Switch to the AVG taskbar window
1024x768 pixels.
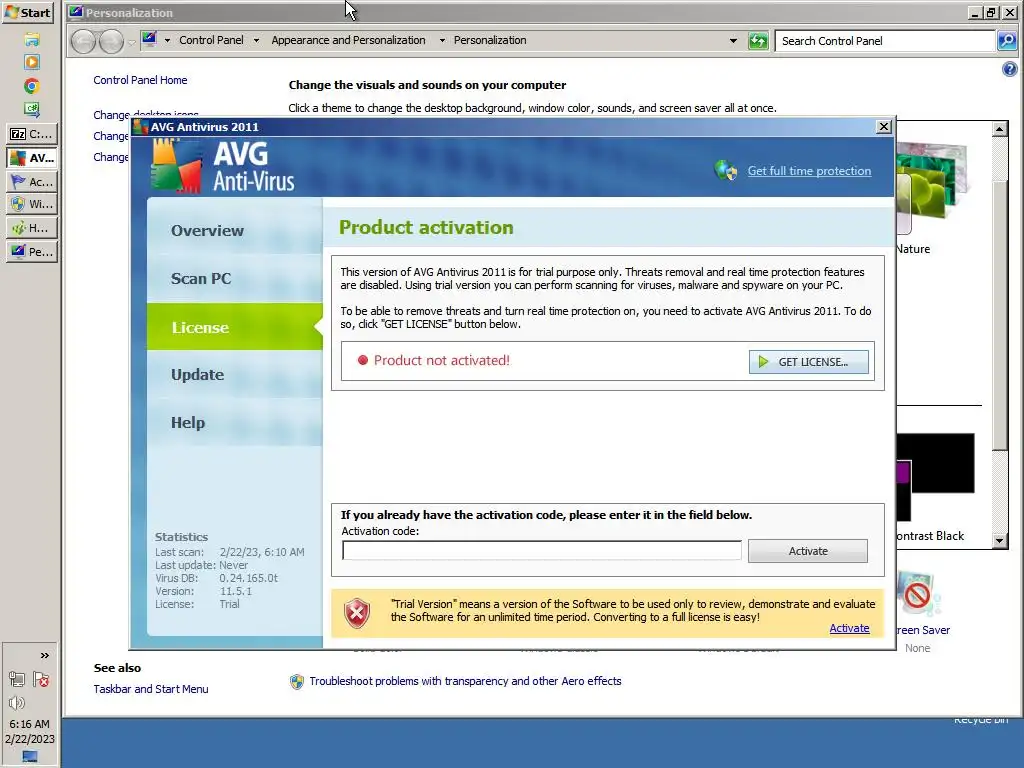tap(31, 157)
